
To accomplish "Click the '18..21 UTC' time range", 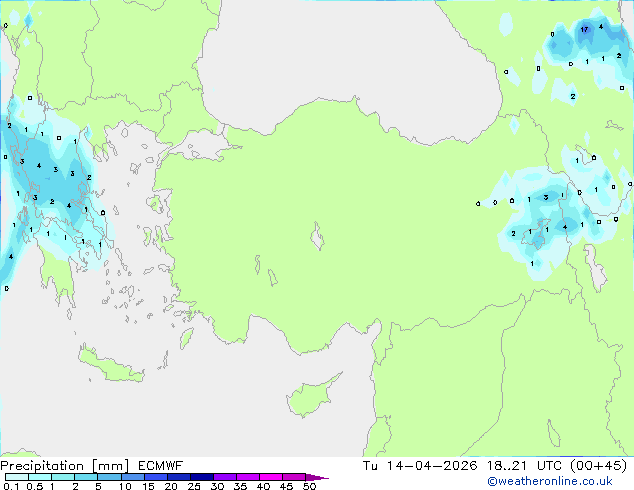I will 524,466.
